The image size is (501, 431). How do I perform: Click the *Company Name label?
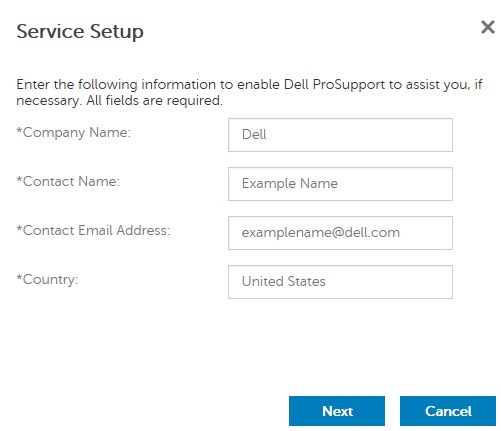point(74,133)
